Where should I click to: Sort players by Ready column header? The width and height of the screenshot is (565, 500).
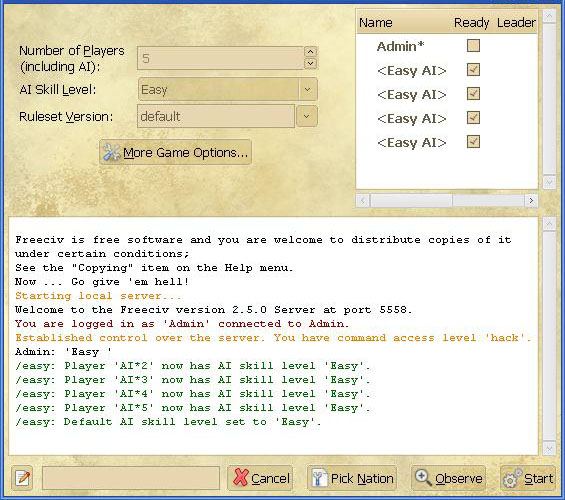[x=471, y=23]
